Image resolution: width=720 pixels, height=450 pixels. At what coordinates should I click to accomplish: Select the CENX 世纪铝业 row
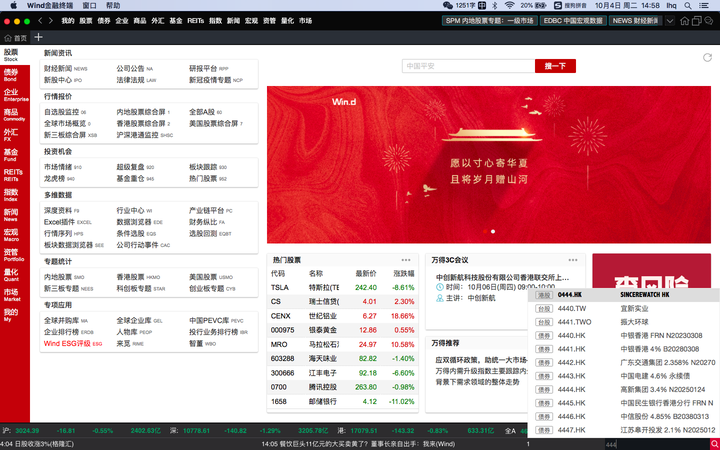click(343, 316)
